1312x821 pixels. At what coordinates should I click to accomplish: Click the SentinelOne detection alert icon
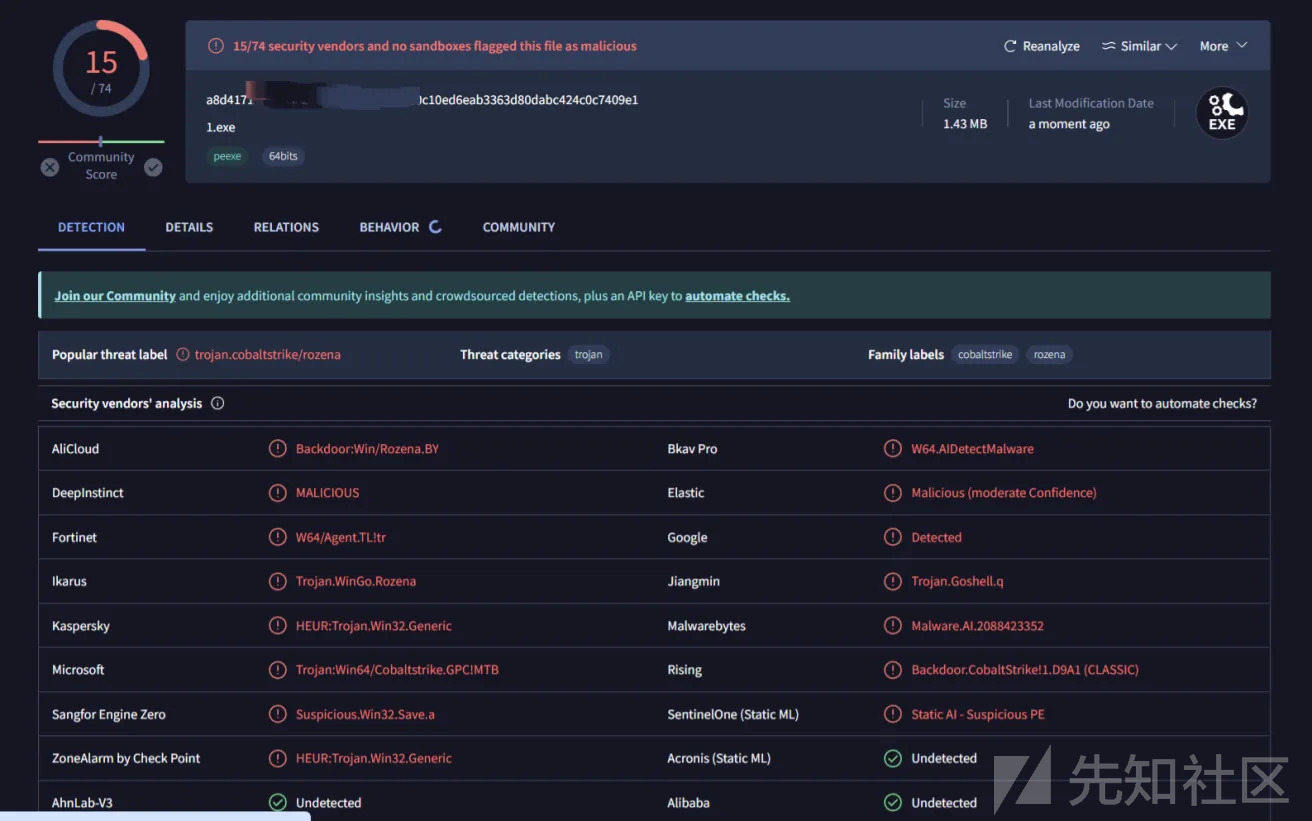tap(893, 714)
